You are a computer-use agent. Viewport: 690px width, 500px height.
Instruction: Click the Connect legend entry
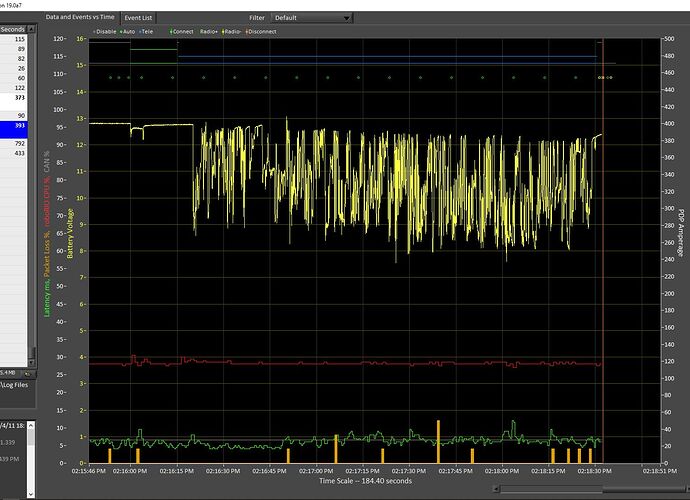coord(182,32)
